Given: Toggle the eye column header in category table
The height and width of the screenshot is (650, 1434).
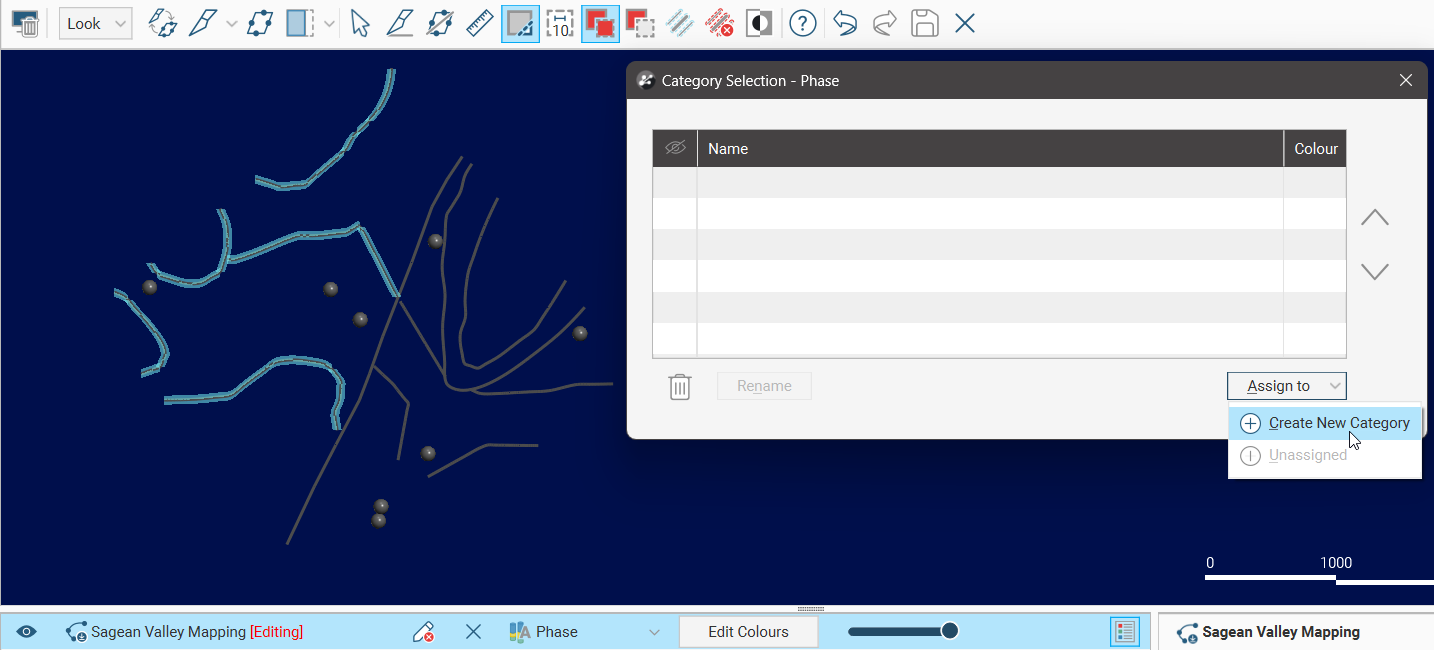Looking at the screenshot, I should point(675,148).
